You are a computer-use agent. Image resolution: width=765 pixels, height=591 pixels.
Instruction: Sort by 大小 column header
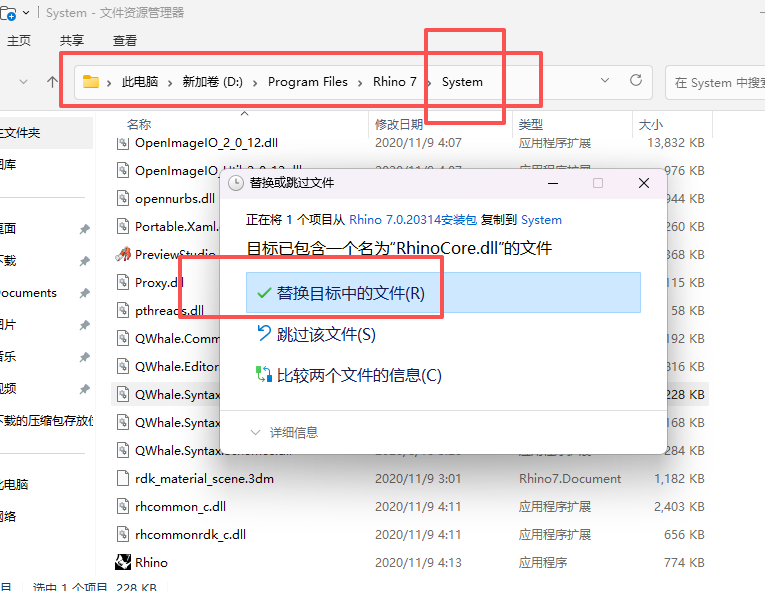[x=651, y=124]
